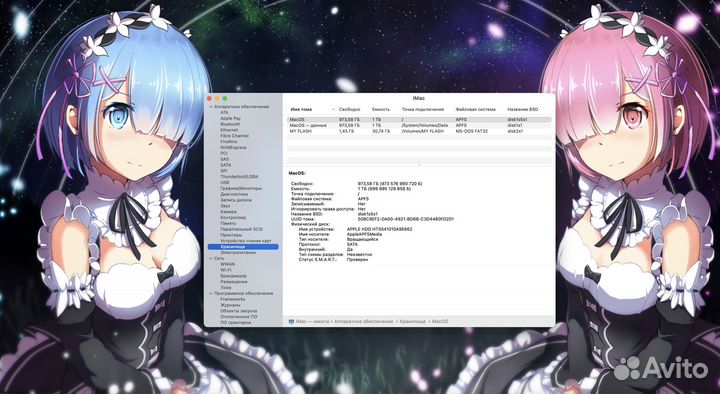Screen dimensions: 720x394
Task: Click Хранилище in the path bar
Action: 412,321
